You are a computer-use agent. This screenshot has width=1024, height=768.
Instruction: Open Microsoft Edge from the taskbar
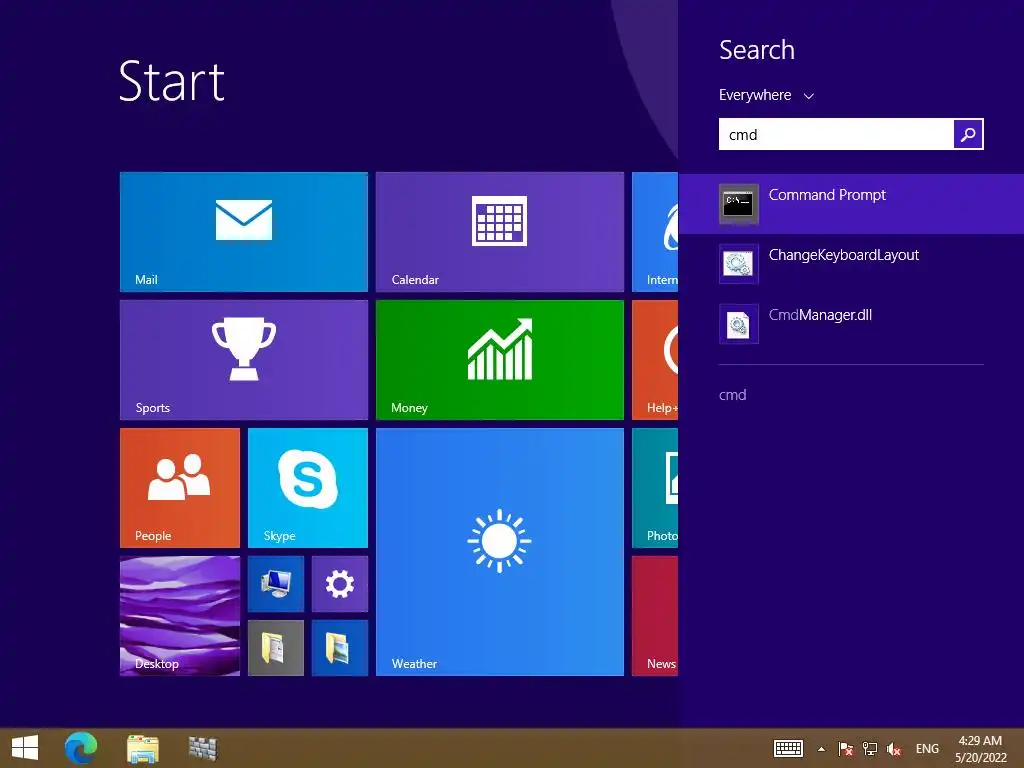(x=81, y=748)
